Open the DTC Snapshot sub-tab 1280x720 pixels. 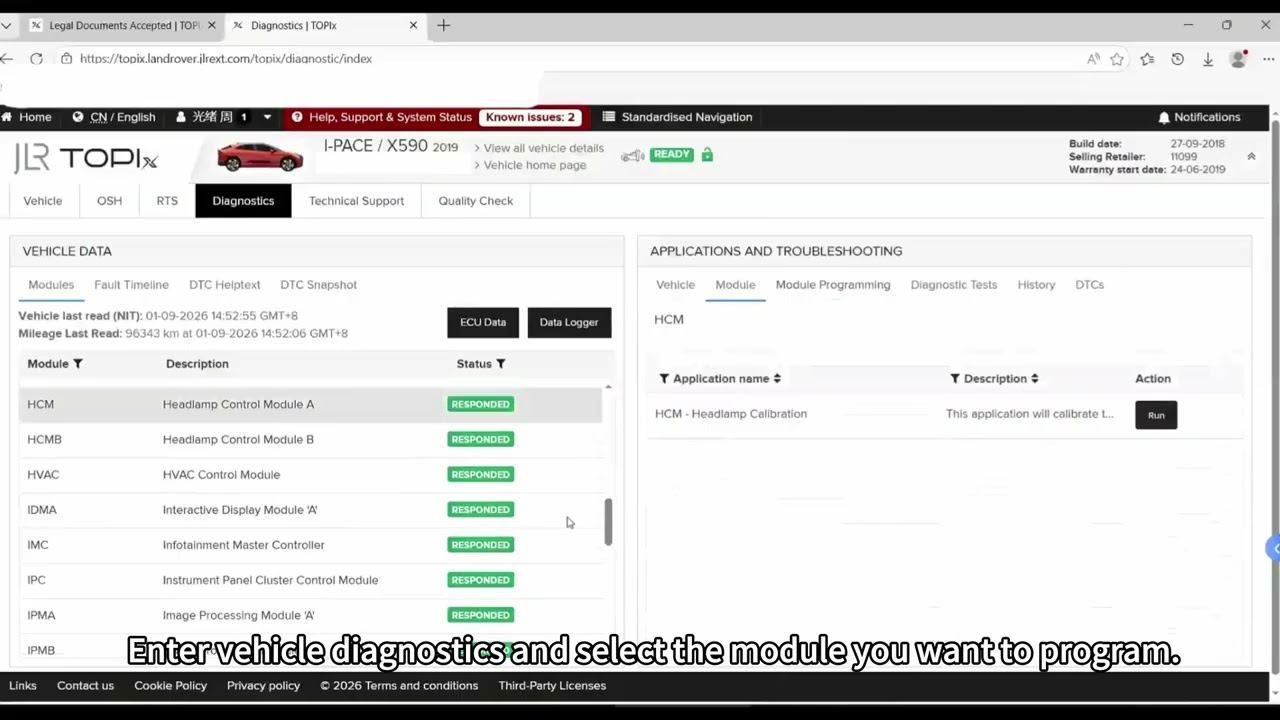pos(318,285)
